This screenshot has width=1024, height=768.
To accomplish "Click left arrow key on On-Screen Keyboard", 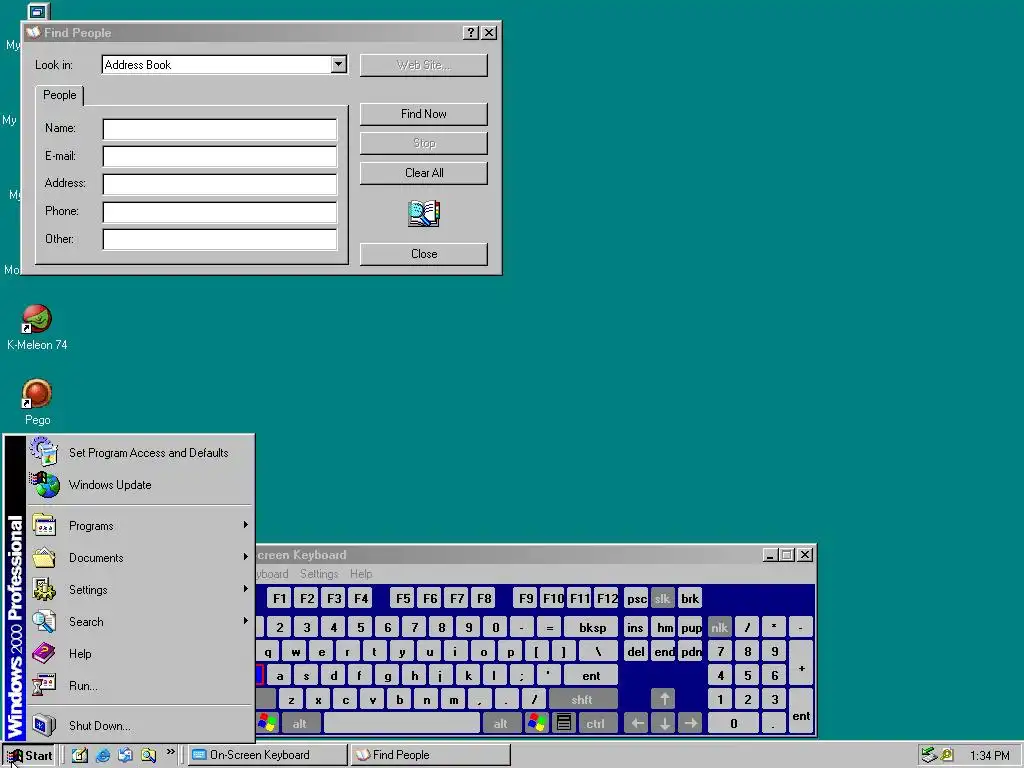I will (x=637, y=724).
